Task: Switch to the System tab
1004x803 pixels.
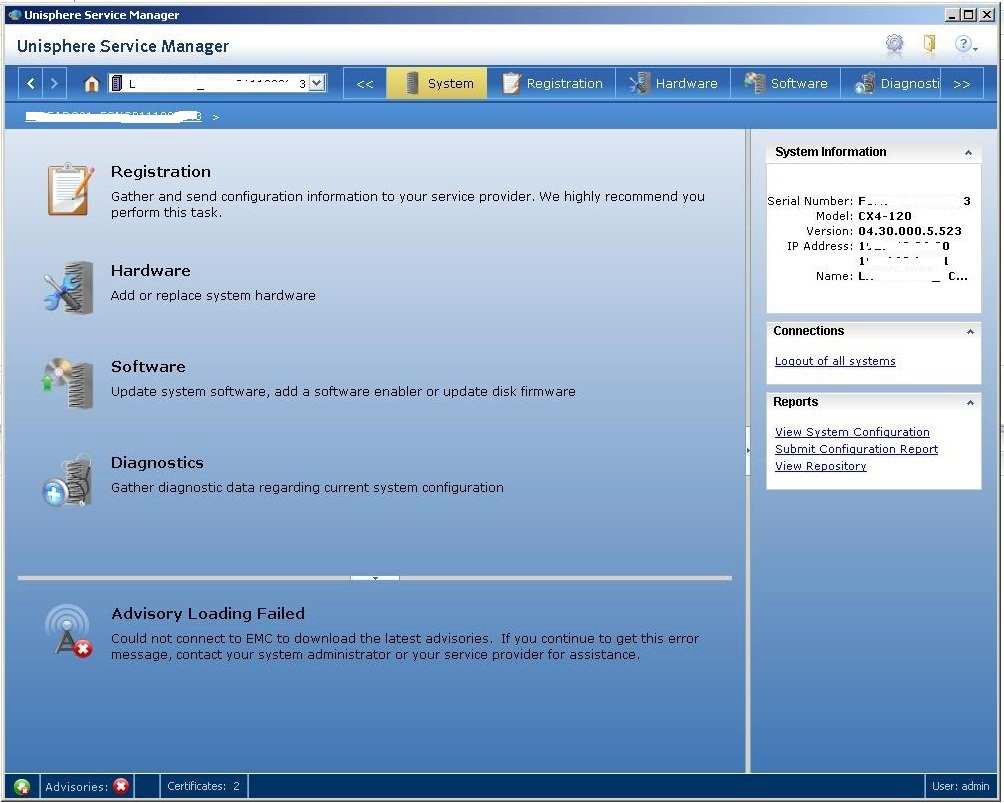Action: point(437,83)
